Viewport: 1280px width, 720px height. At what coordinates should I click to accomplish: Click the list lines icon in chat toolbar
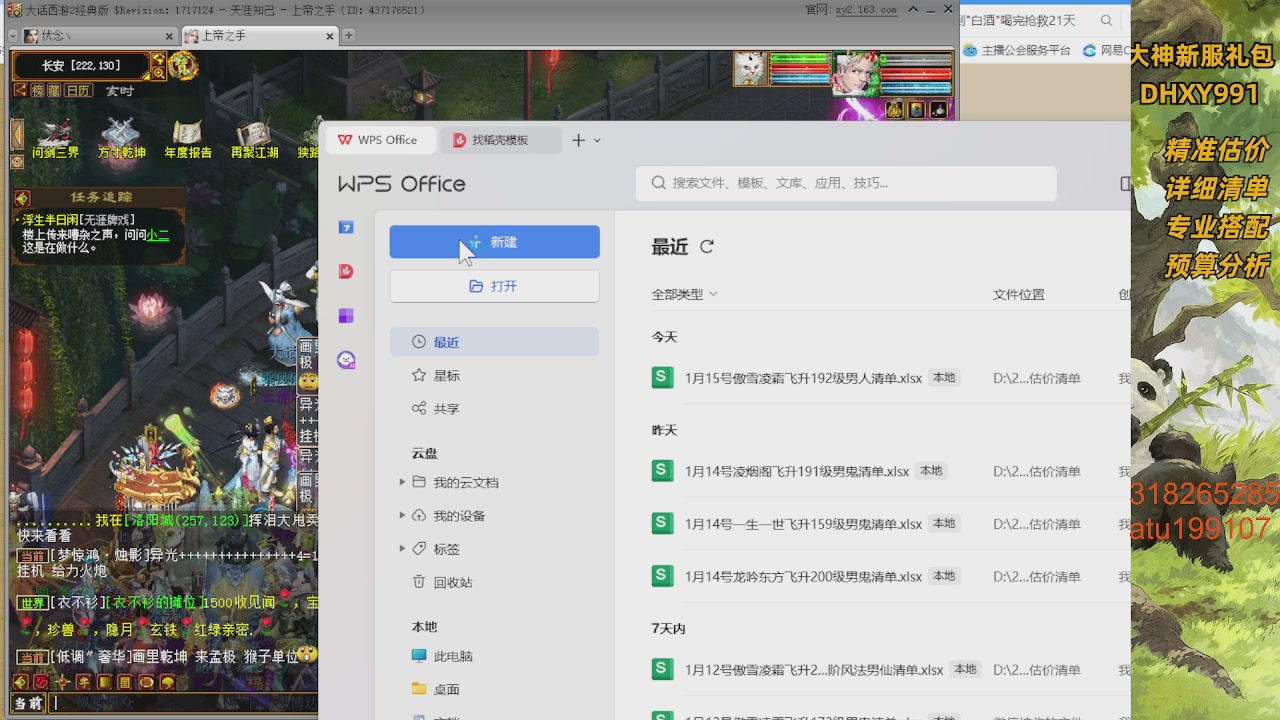(125, 682)
